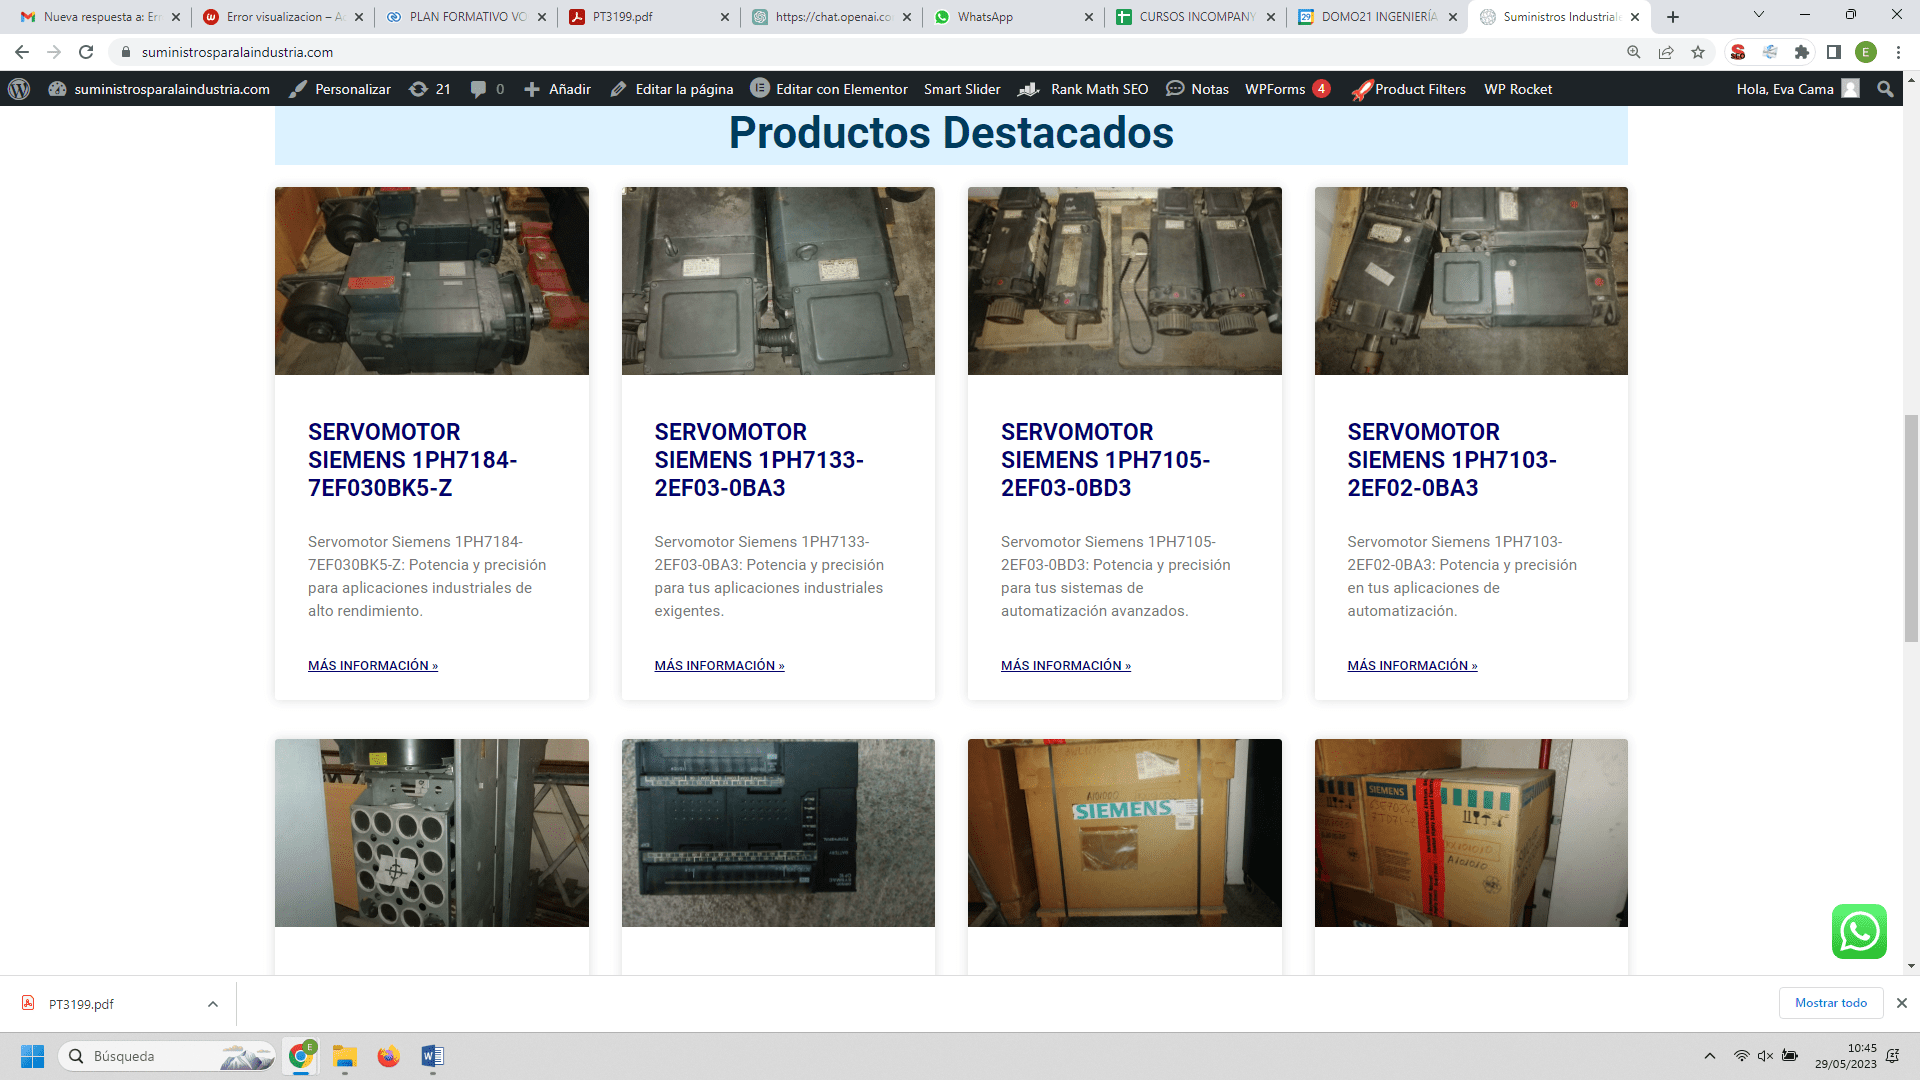The width and height of the screenshot is (1920, 1080).
Task: Open Smart Slider in admin bar
Action: (962, 89)
